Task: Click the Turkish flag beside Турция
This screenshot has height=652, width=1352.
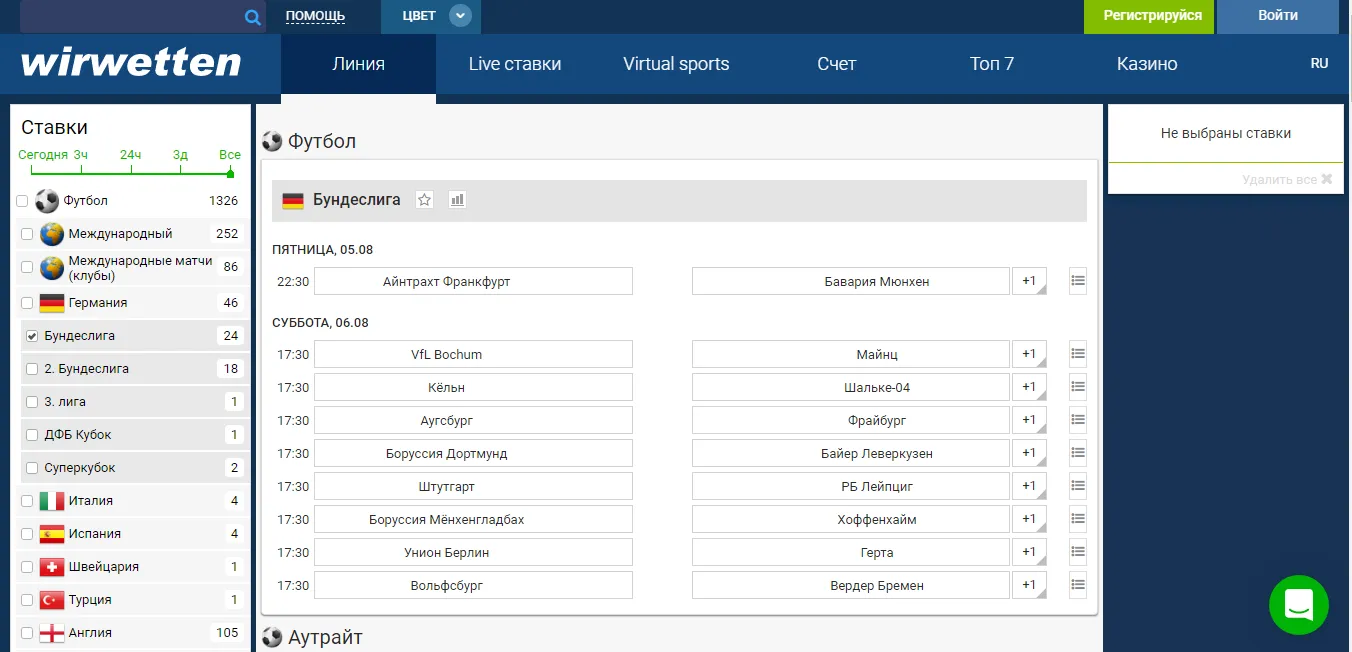Action: pyautogui.click(x=52, y=600)
